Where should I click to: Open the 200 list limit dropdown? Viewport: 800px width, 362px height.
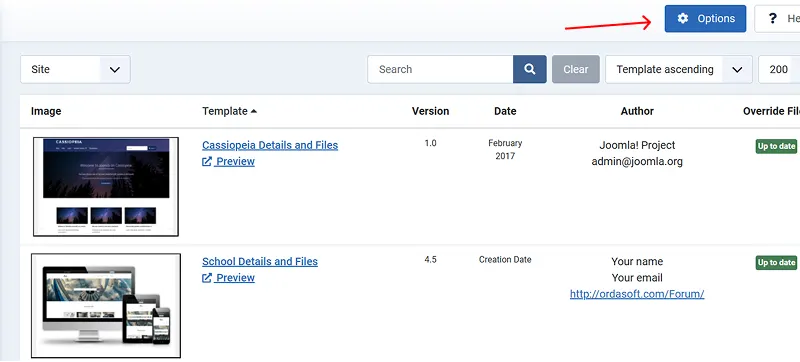point(779,69)
